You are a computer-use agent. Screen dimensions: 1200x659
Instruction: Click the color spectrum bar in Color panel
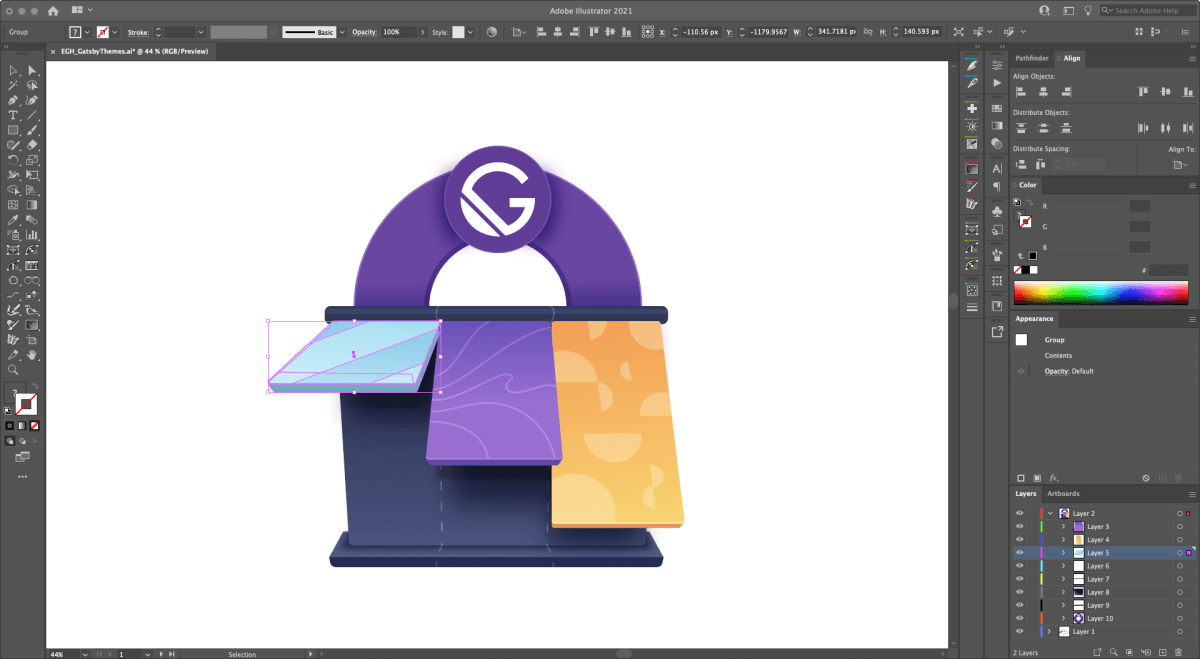(1101, 292)
